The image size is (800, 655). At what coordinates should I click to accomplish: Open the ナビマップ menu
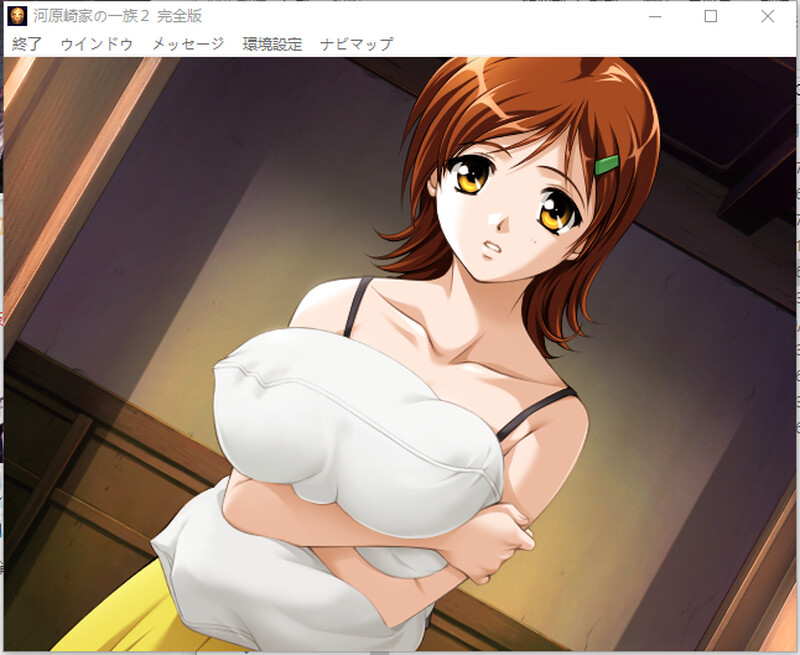click(357, 44)
